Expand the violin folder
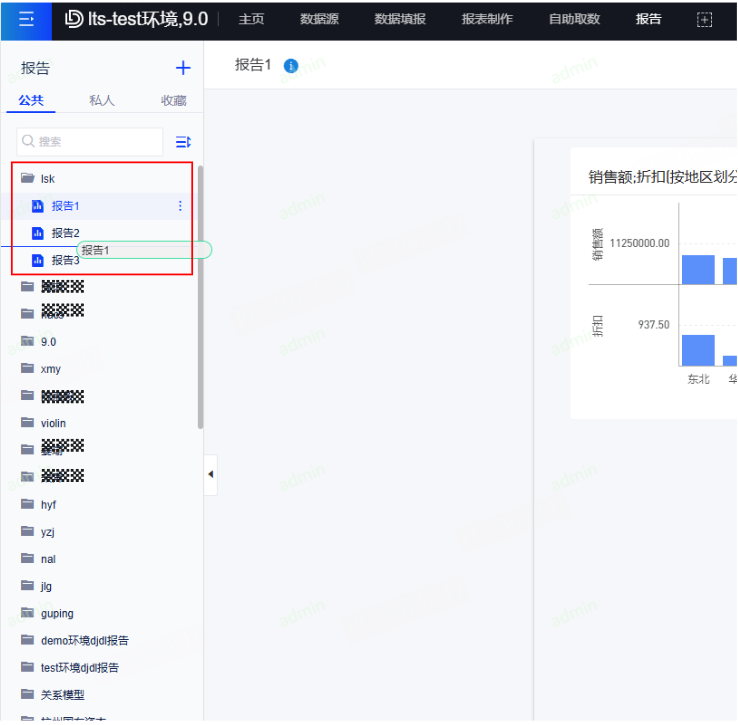The width and height of the screenshot is (738, 725). click(28, 423)
